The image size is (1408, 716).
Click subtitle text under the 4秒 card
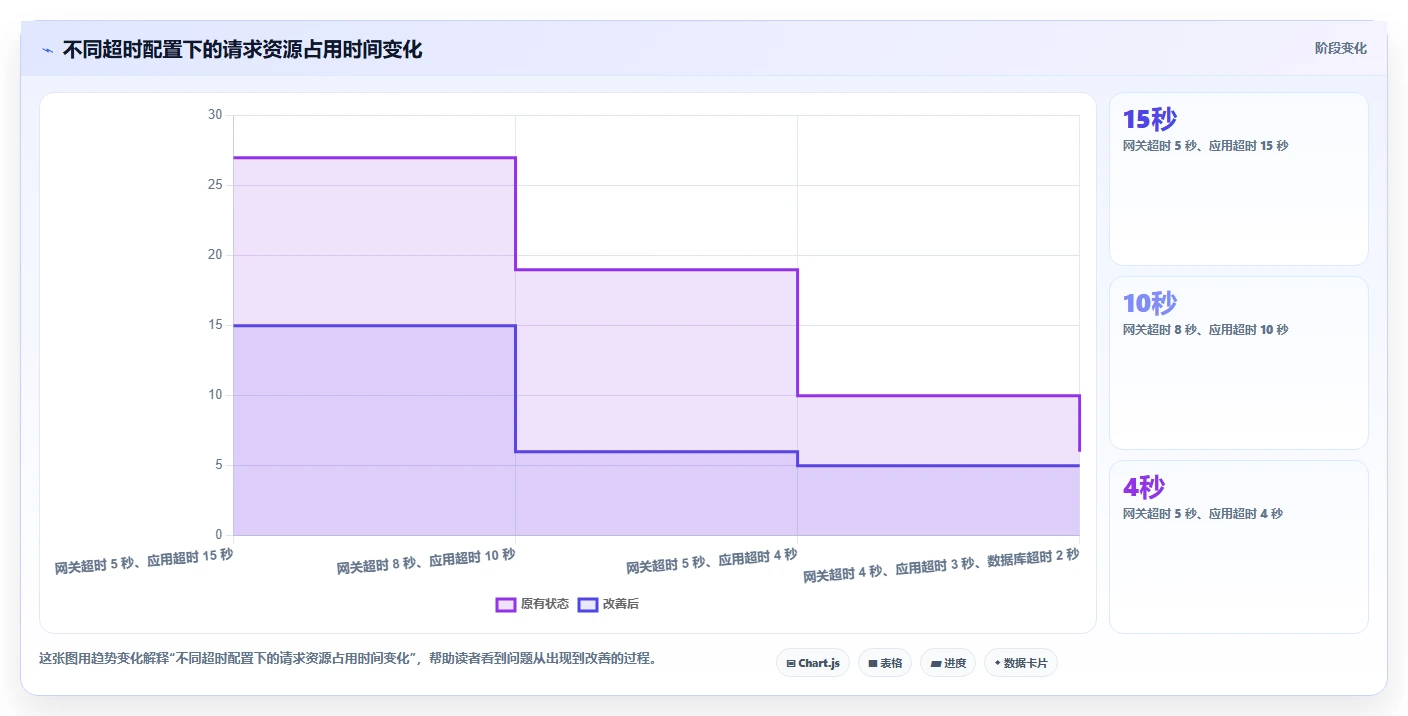1202,513
